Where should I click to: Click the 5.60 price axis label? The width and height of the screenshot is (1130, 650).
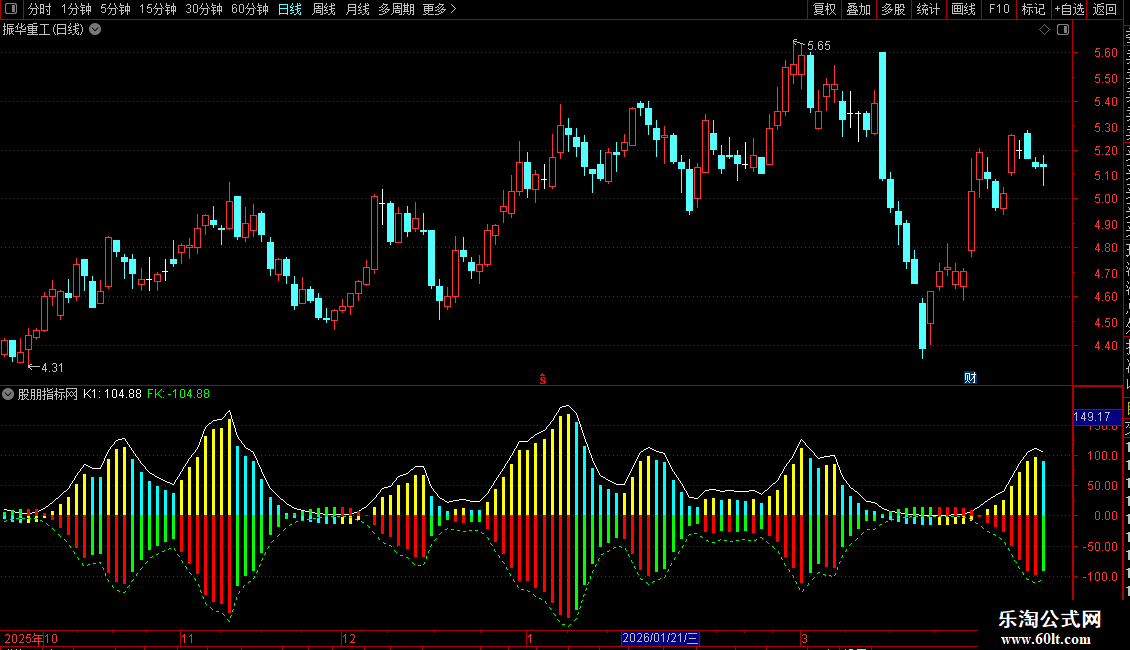pyautogui.click(x=1105, y=53)
